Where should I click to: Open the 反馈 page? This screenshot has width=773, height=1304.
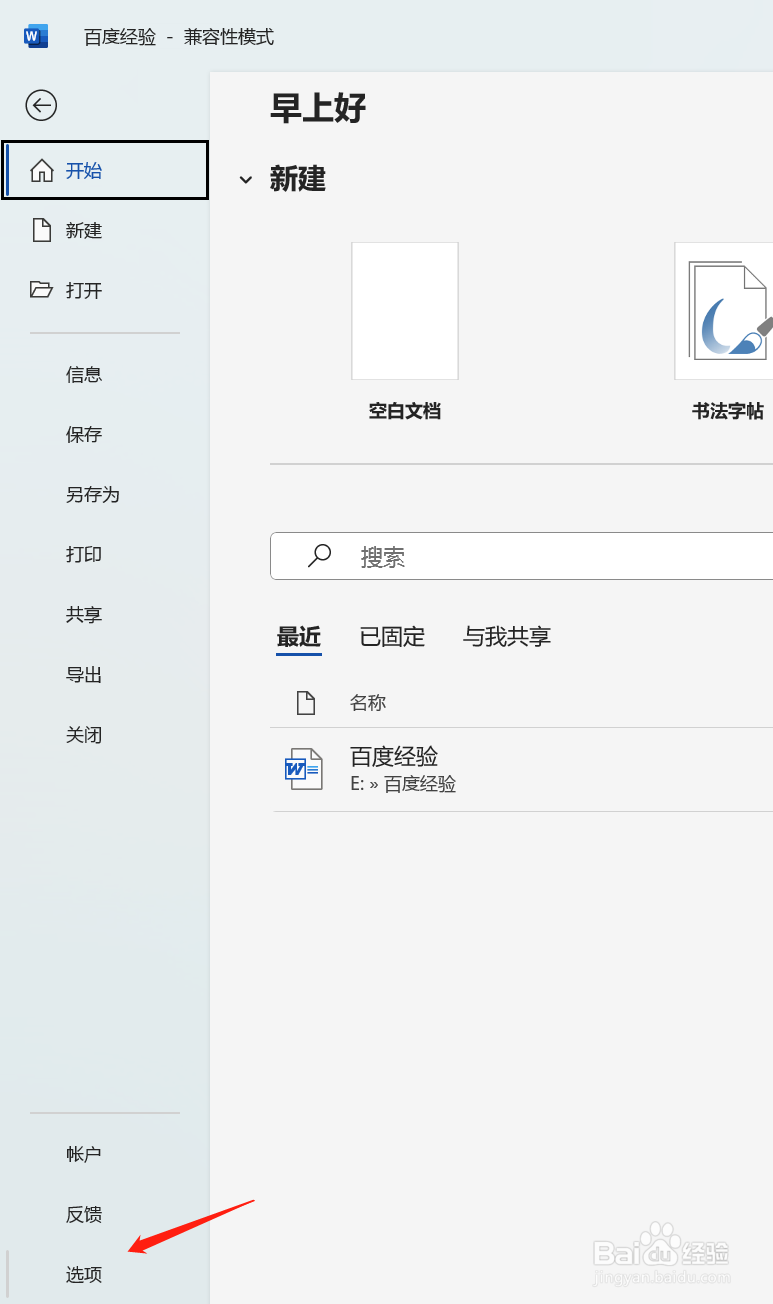105,1215
